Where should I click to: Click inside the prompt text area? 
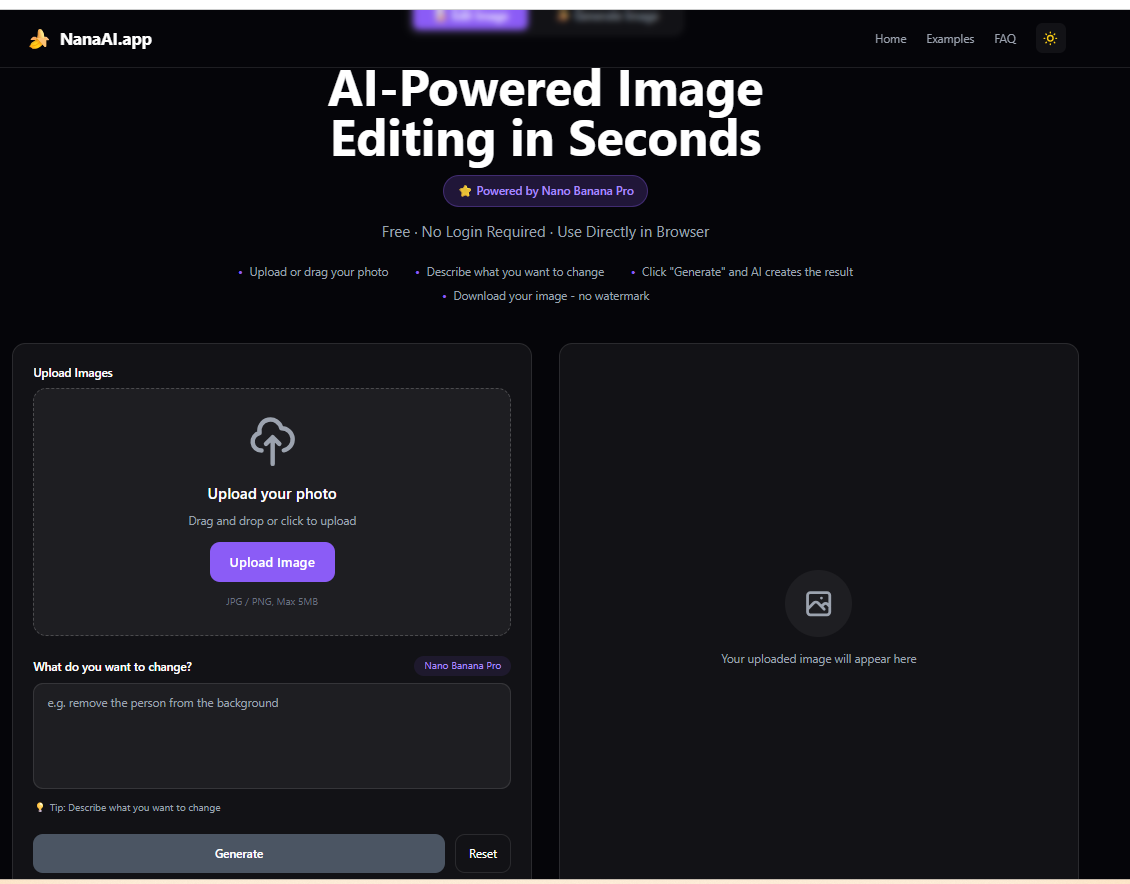pos(272,735)
